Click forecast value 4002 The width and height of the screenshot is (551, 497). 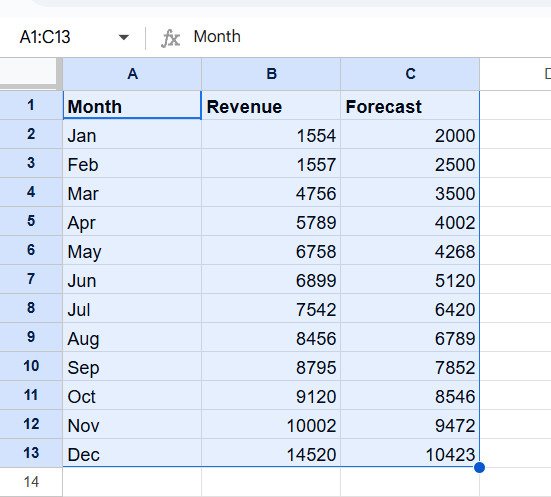pos(410,221)
